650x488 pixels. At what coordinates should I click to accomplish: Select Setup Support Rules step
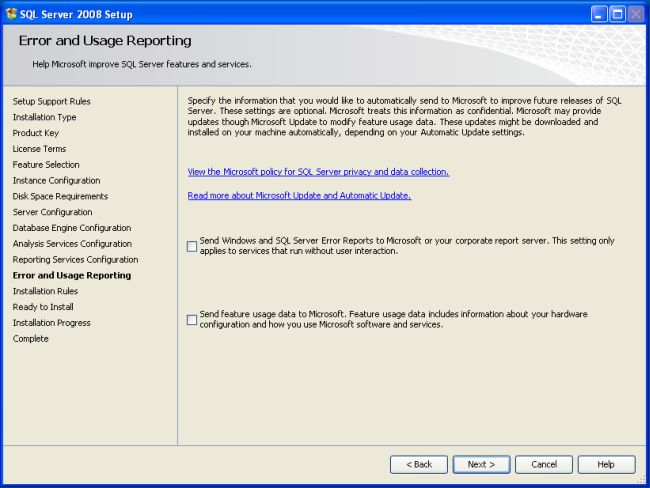click(x=51, y=101)
